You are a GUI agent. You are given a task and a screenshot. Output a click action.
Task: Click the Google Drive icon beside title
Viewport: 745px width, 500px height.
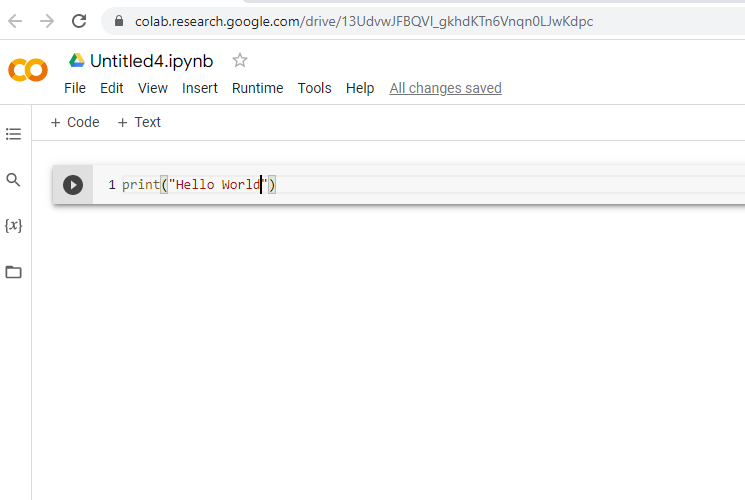tap(76, 60)
